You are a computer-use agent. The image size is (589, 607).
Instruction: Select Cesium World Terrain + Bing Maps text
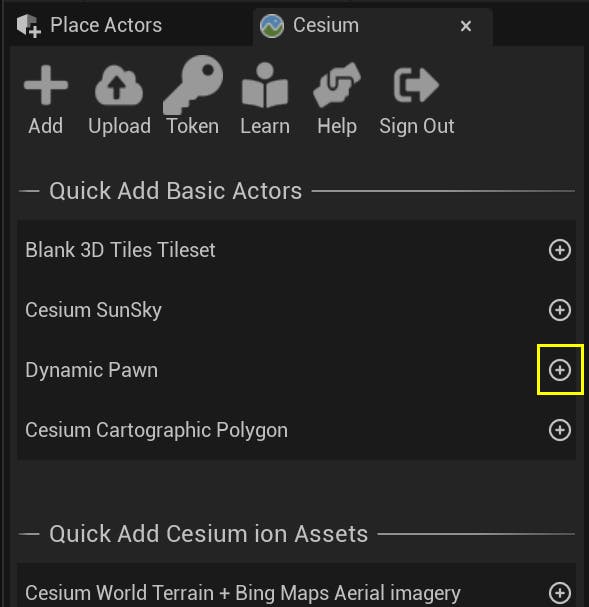click(243, 593)
